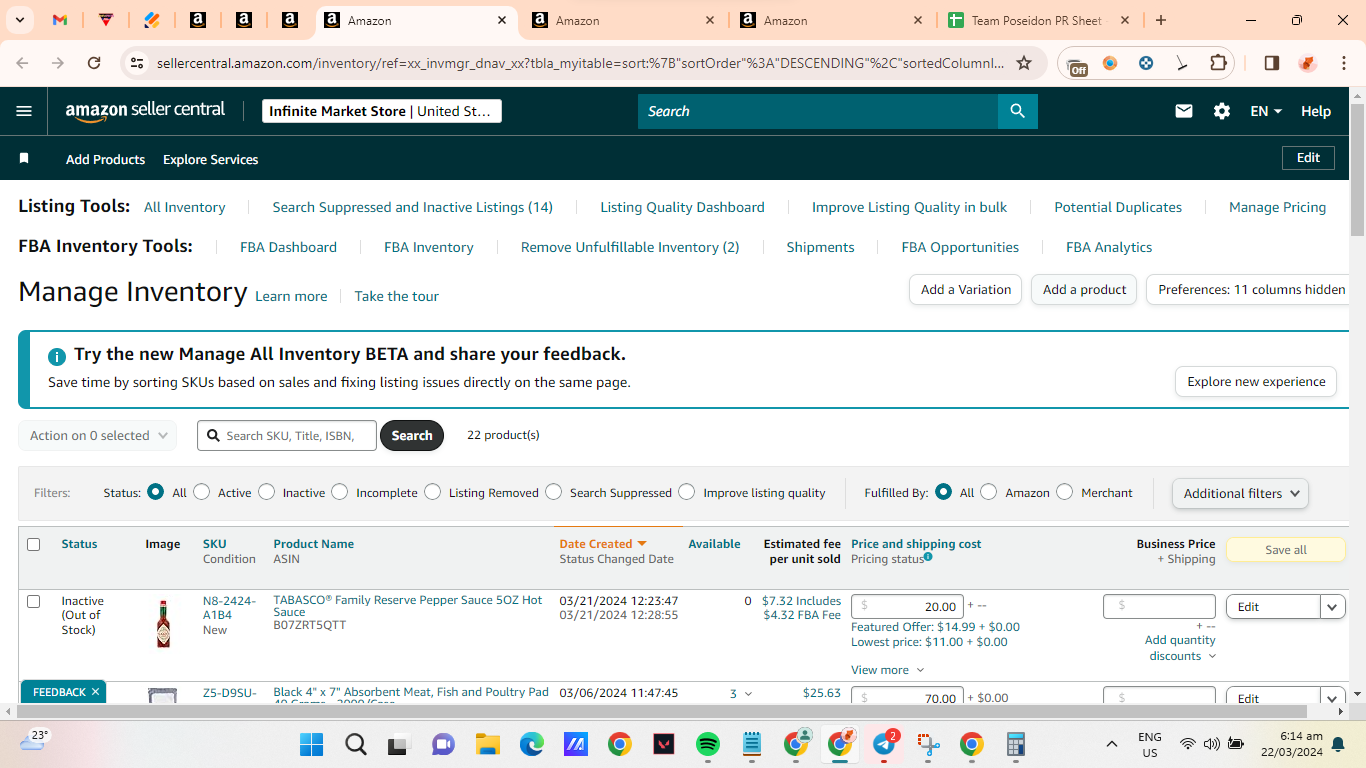Screen dimensions: 1366x768
Task: Open the Shipments tool
Action: pos(820,247)
